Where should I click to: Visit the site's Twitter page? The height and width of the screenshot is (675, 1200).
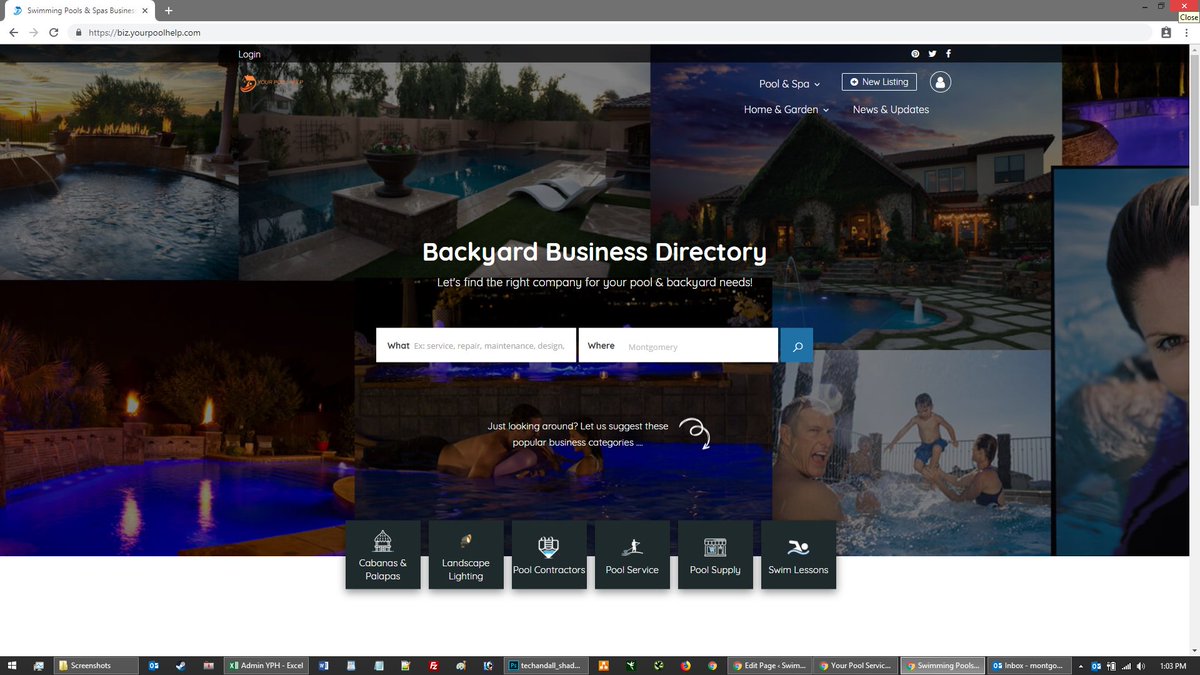tap(931, 53)
